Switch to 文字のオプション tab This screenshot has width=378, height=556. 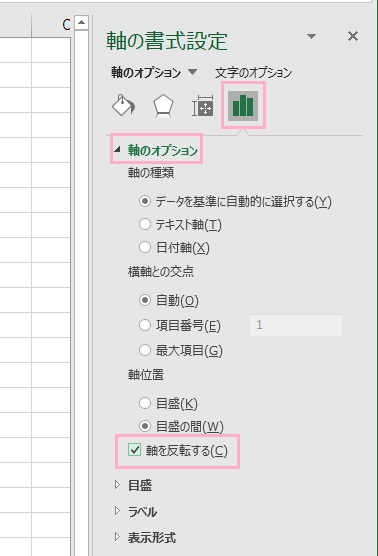253,72
